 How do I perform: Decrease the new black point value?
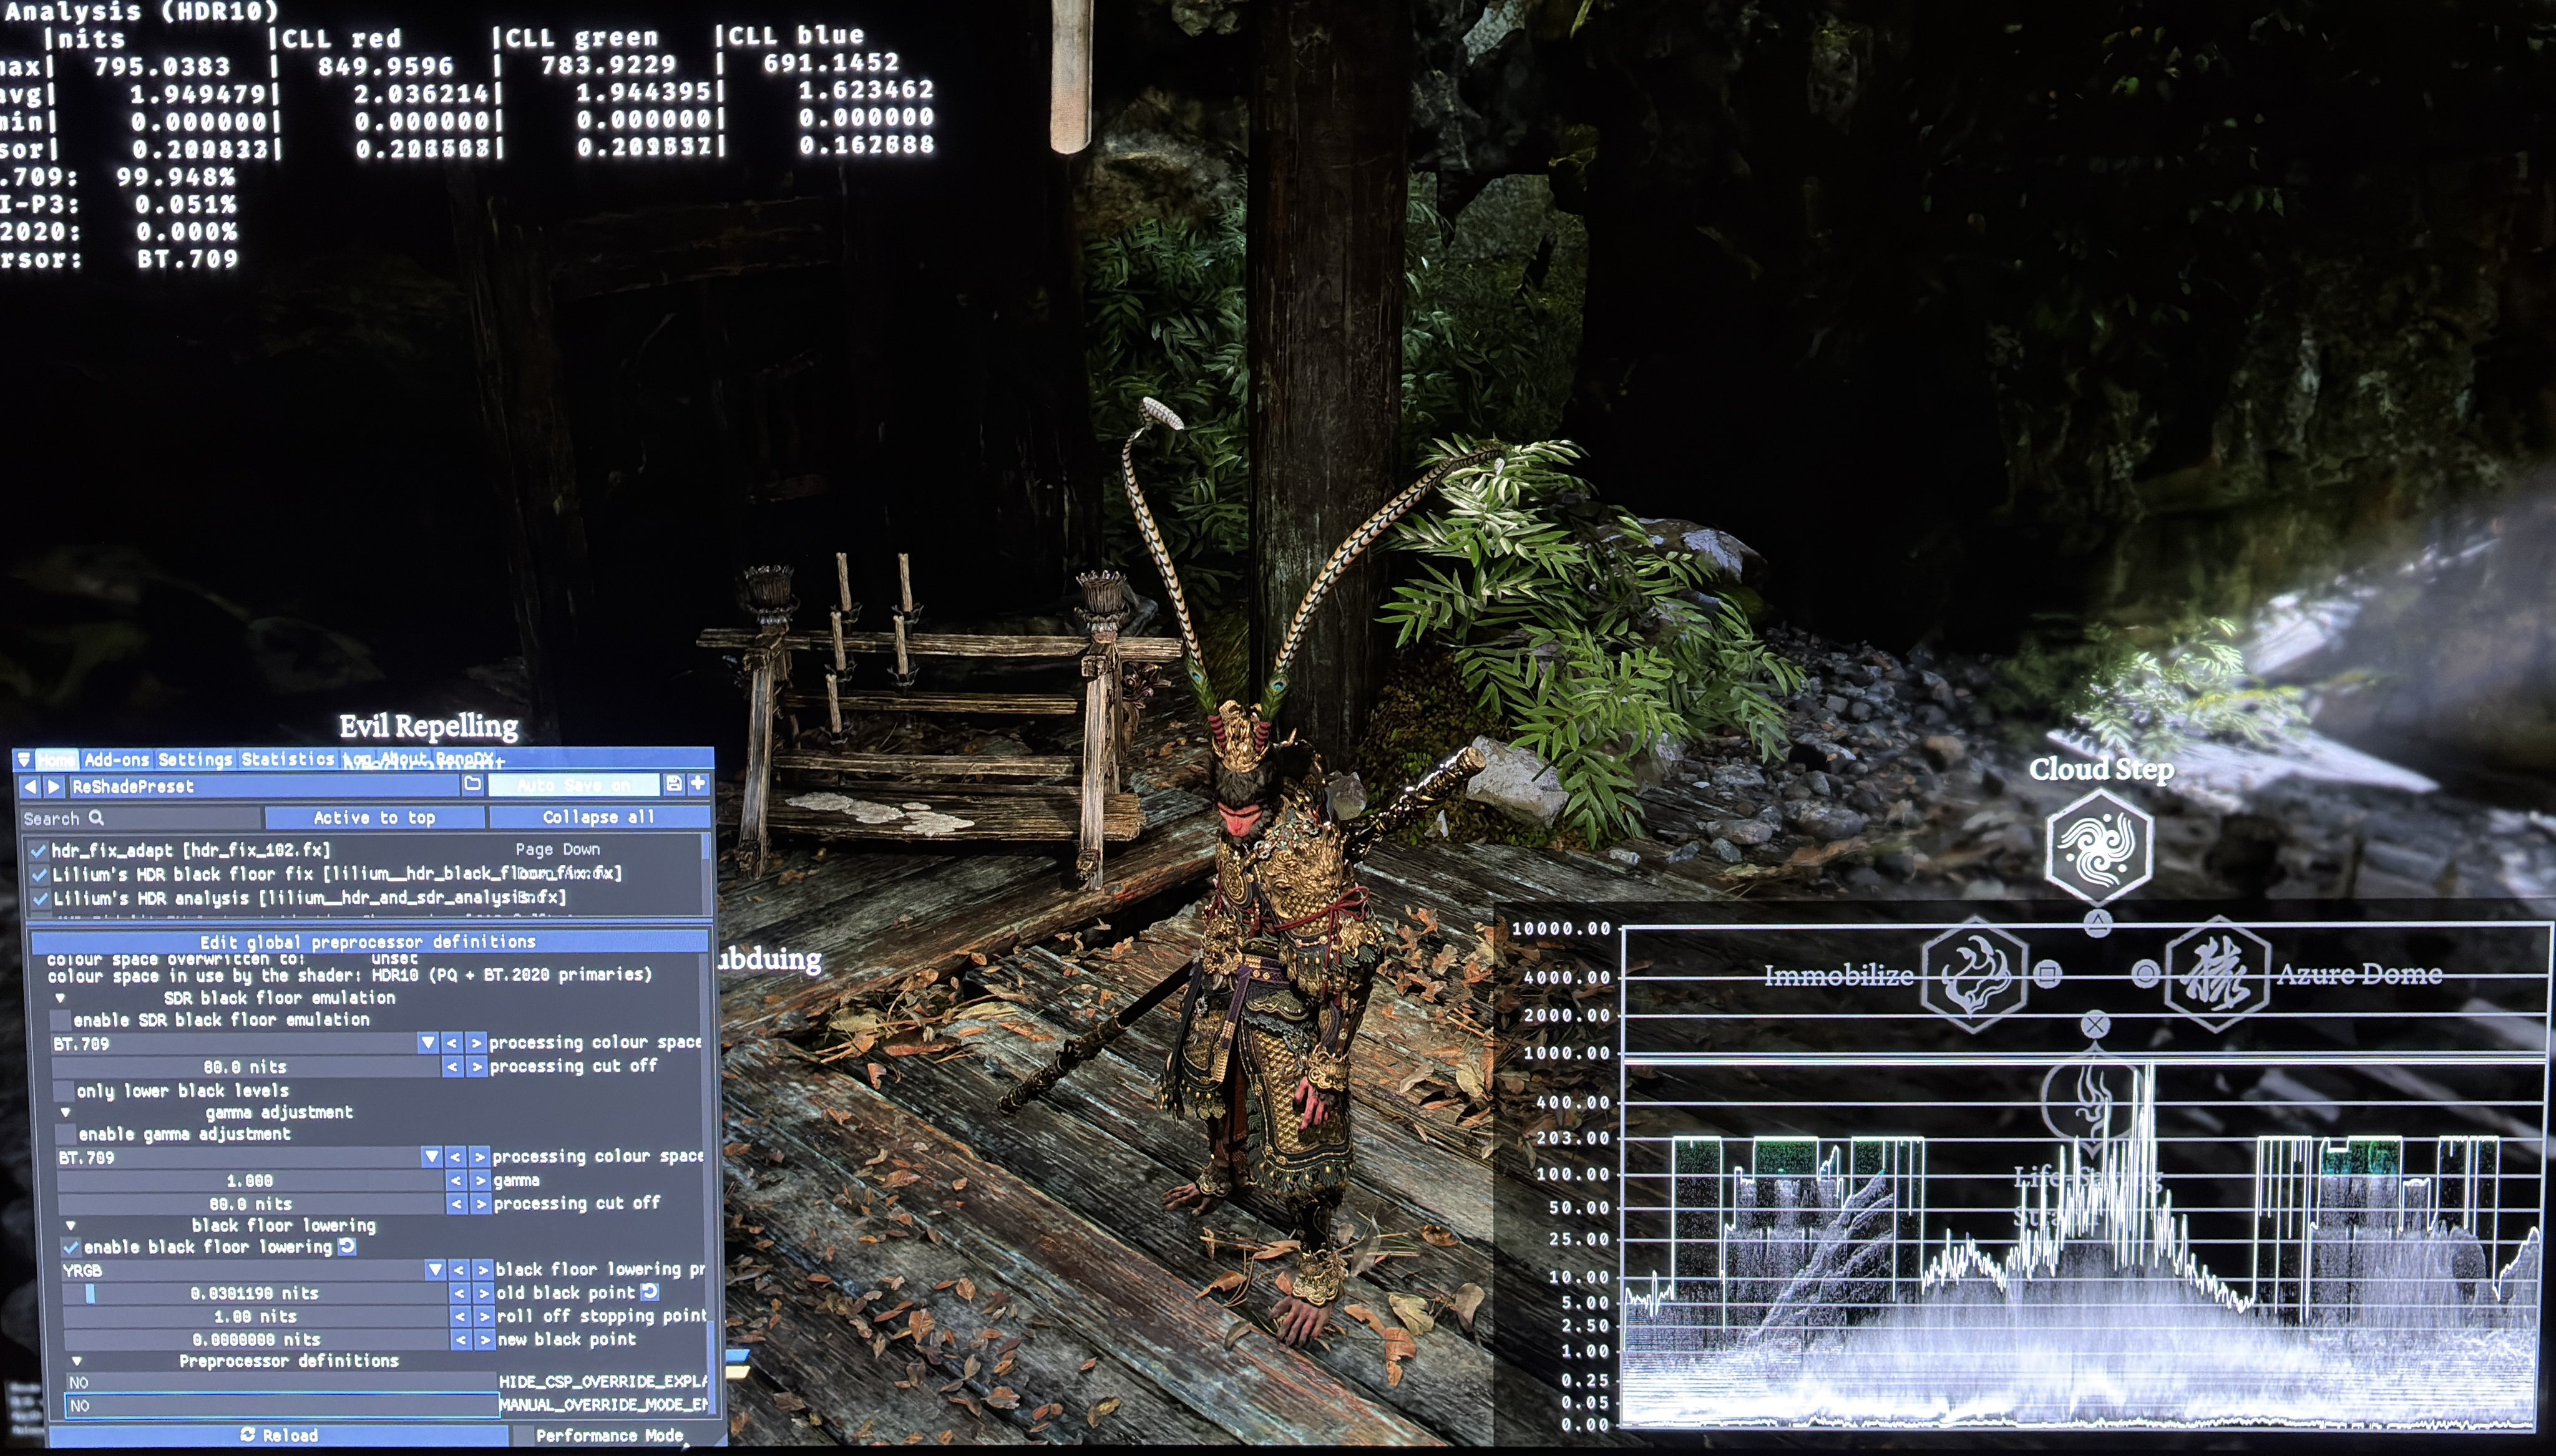pos(461,1339)
